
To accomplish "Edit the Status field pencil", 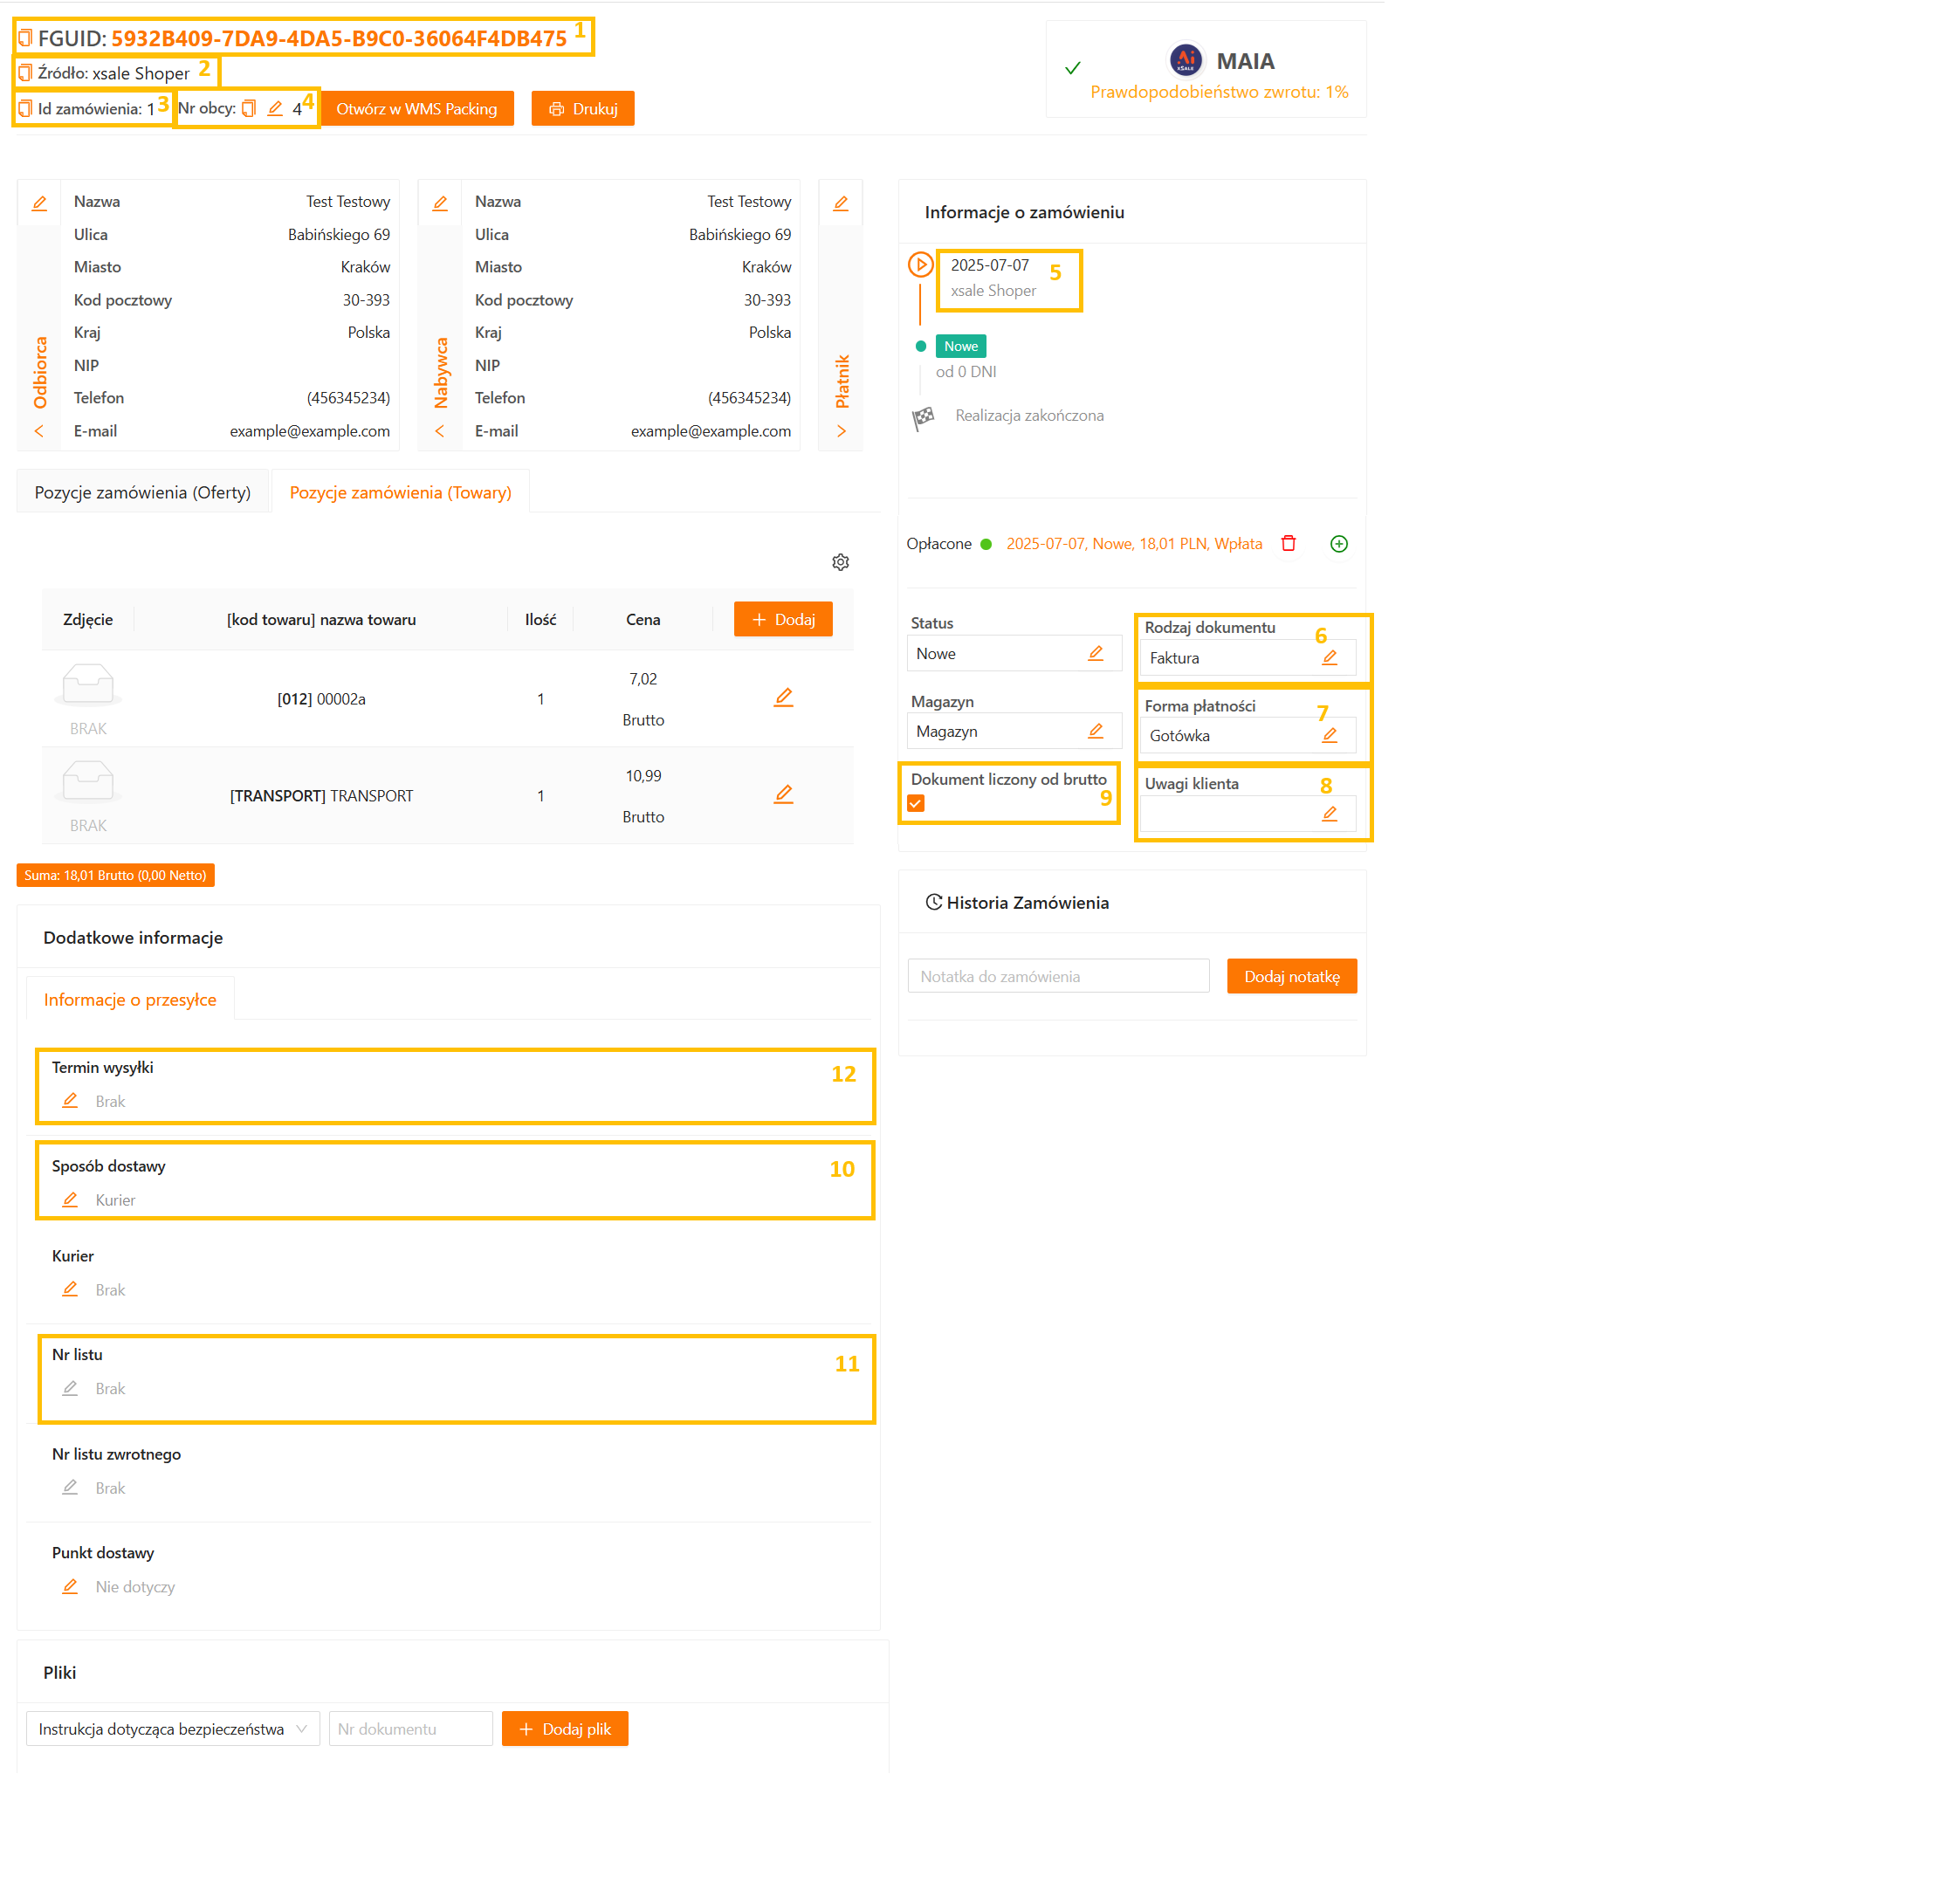I will [x=1095, y=653].
